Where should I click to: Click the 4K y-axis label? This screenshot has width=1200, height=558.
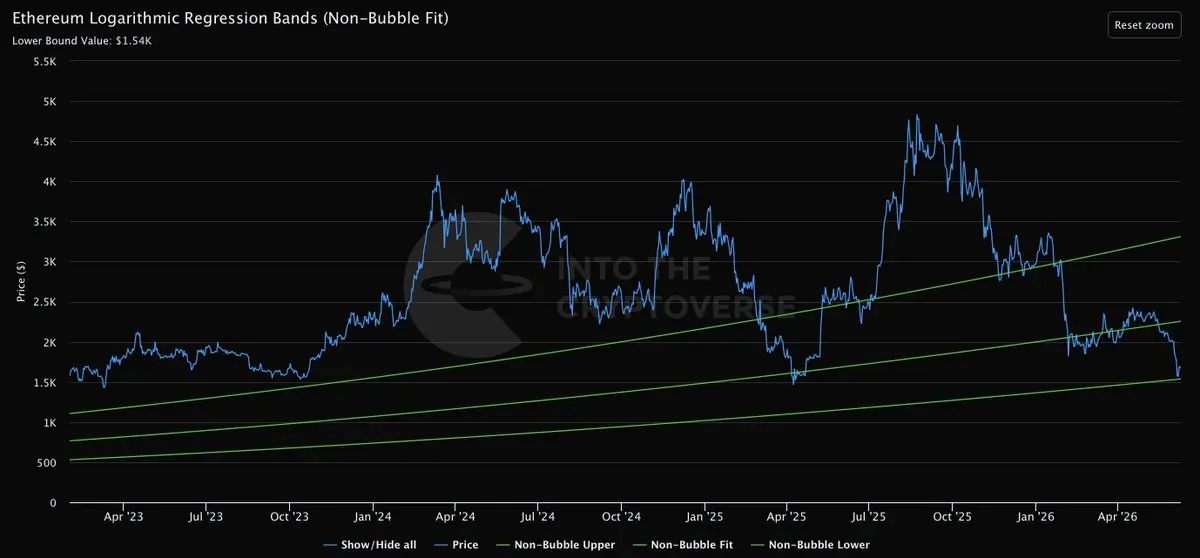pyautogui.click(x=52, y=182)
